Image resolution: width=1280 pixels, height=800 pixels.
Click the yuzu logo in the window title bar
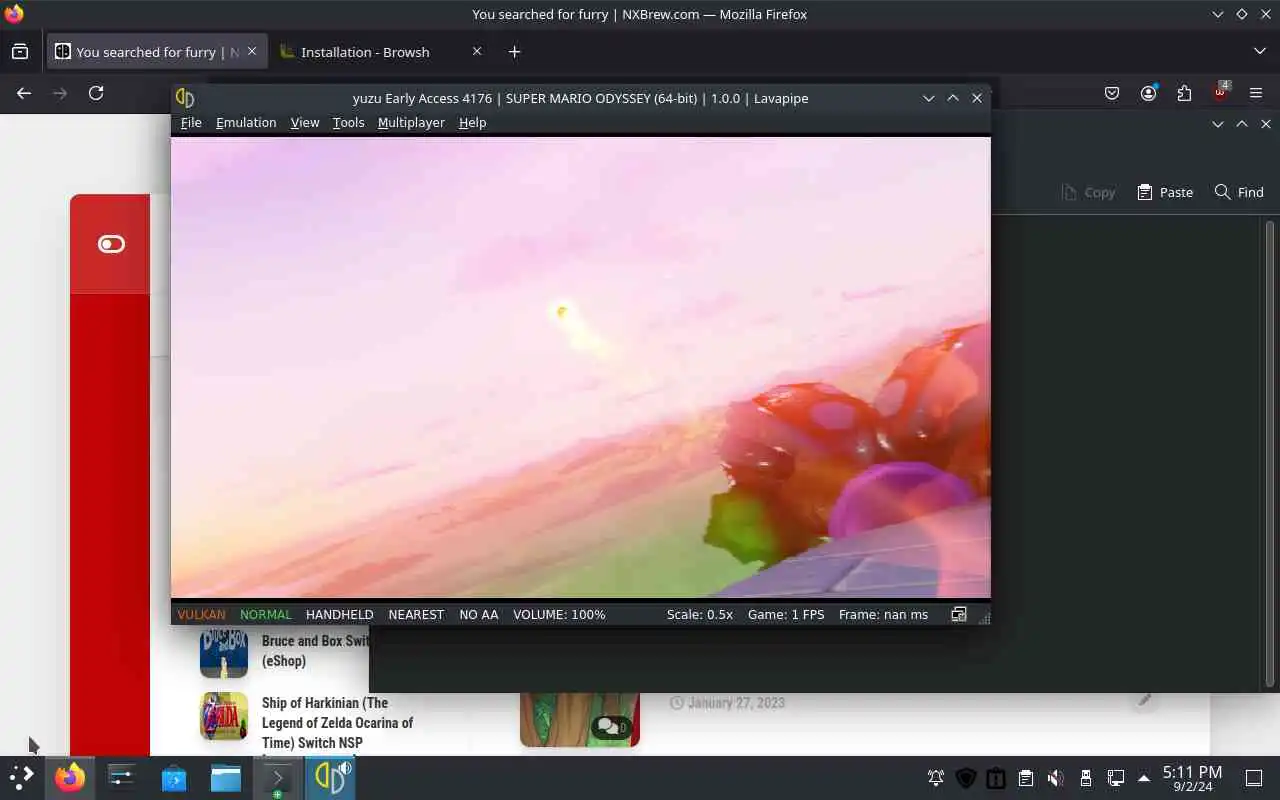tap(185, 97)
